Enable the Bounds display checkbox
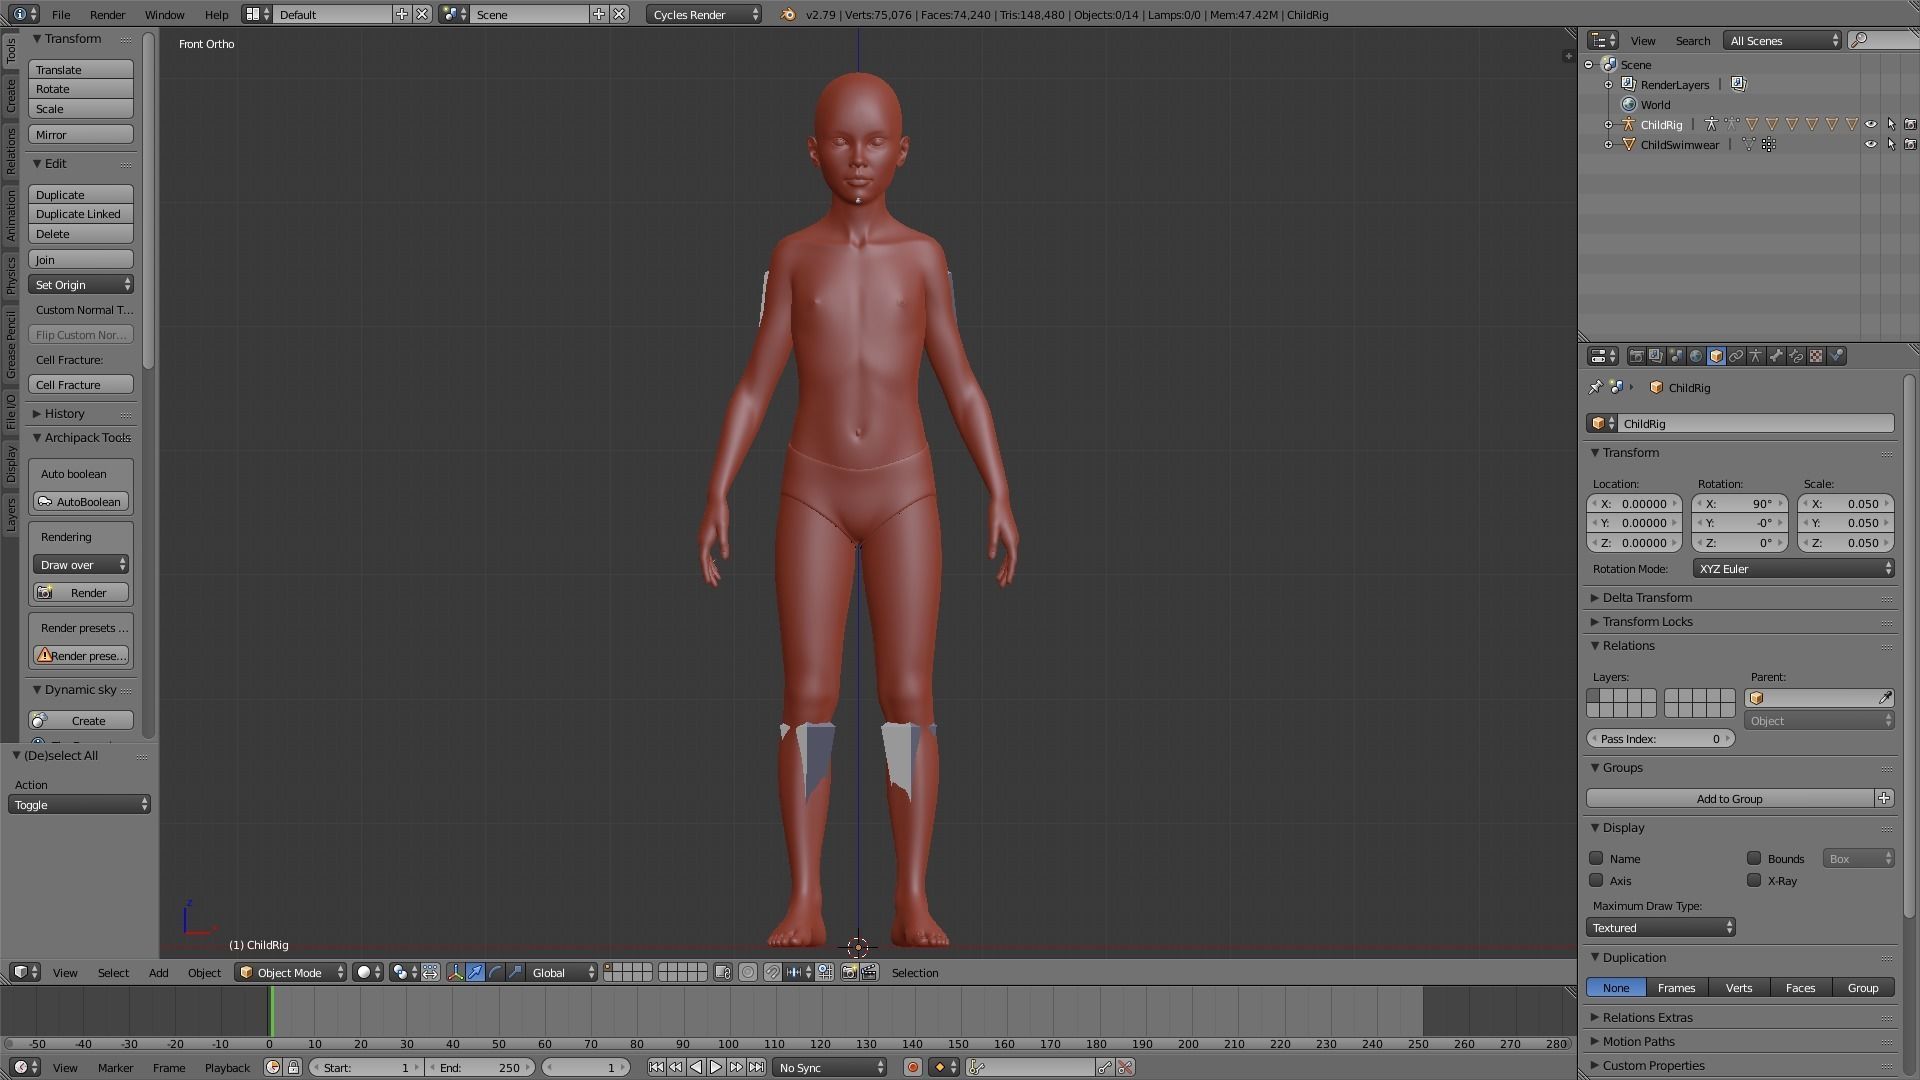 click(x=1753, y=858)
